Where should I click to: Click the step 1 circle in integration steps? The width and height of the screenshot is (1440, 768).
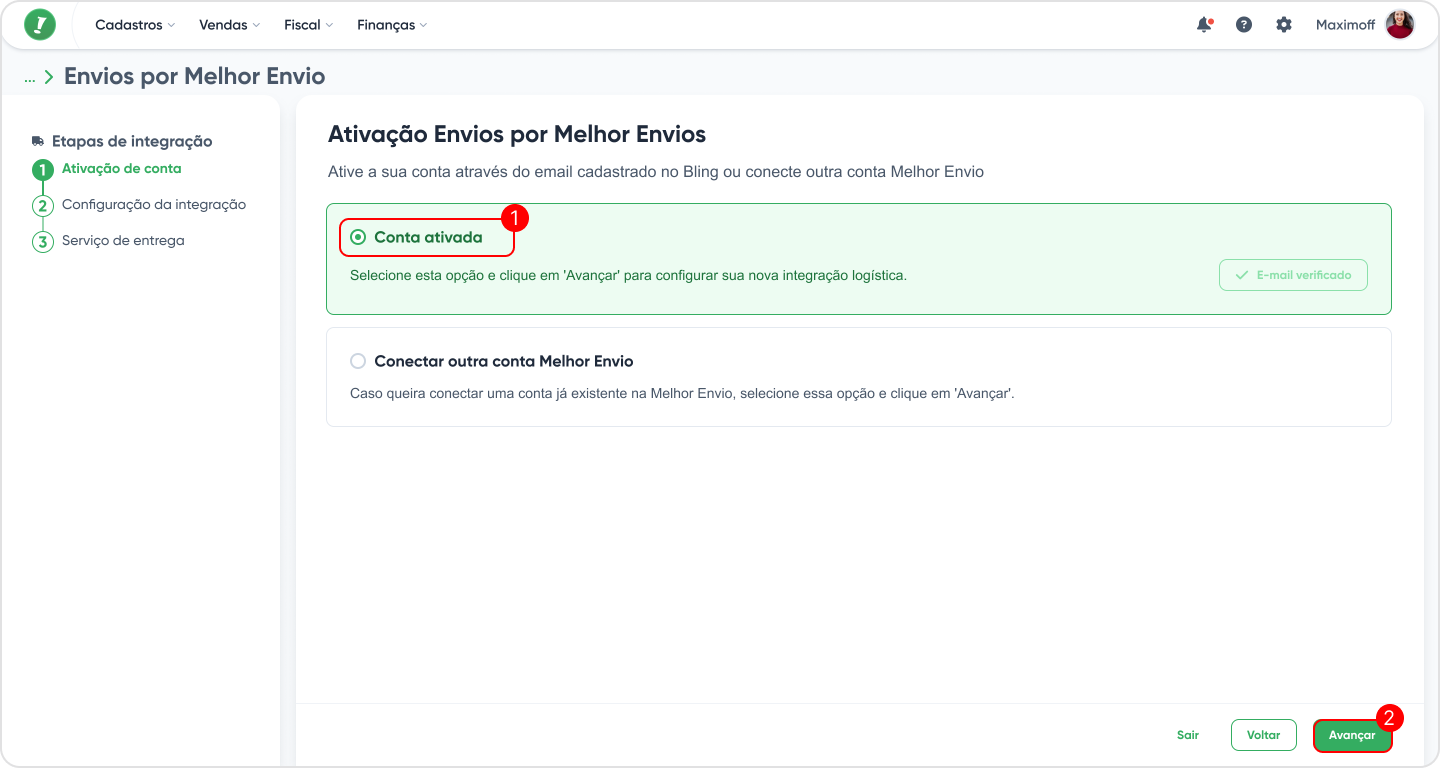pyautogui.click(x=42, y=170)
